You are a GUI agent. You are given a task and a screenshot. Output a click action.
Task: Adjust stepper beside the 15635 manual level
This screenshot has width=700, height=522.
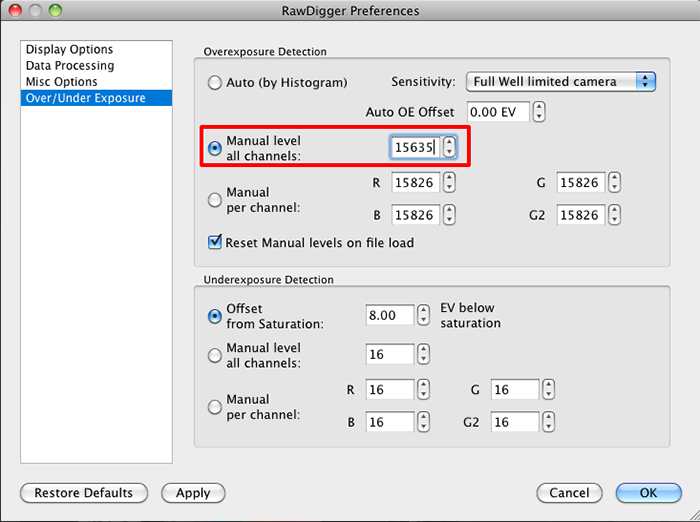[449, 147]
